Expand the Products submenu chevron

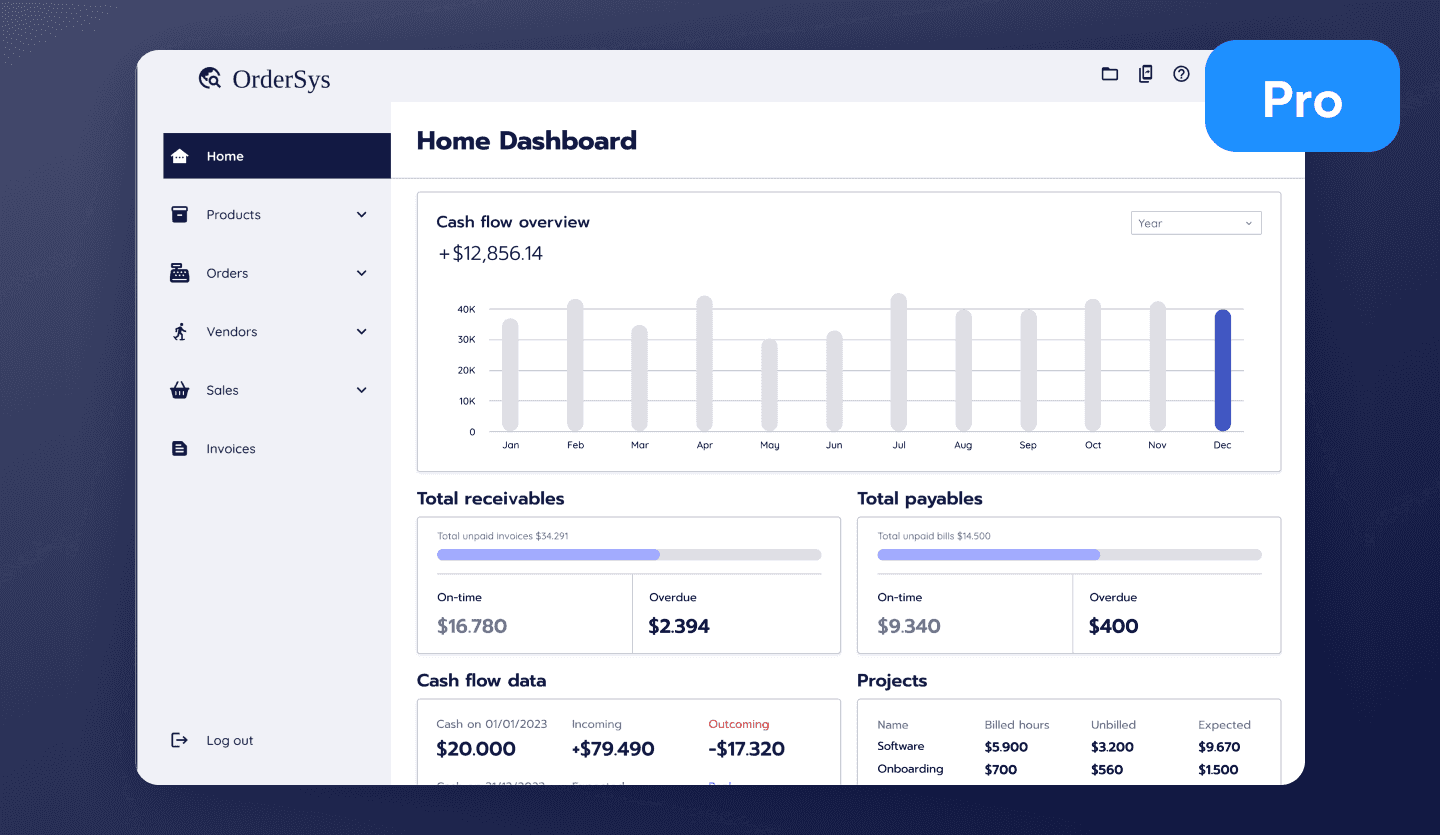click(x=361, y=214)
